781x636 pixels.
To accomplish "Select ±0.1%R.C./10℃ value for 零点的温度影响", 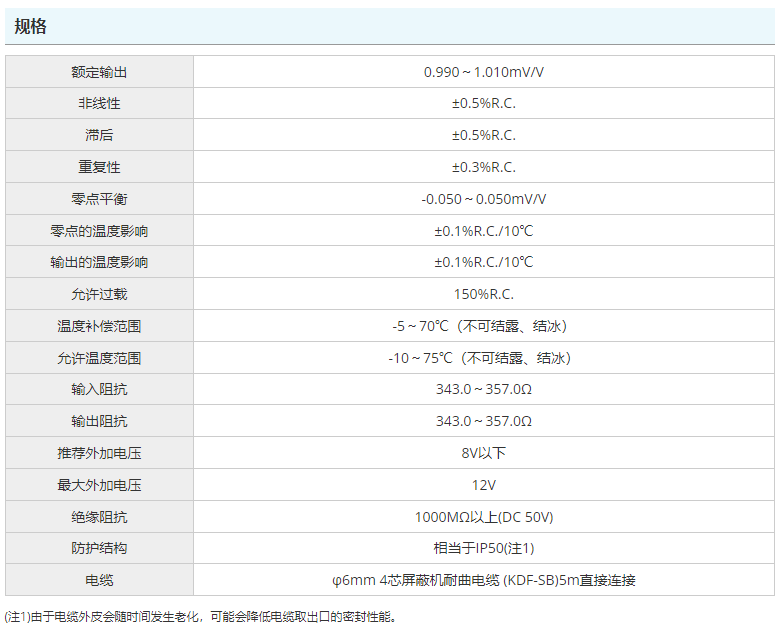I will 484,231.
